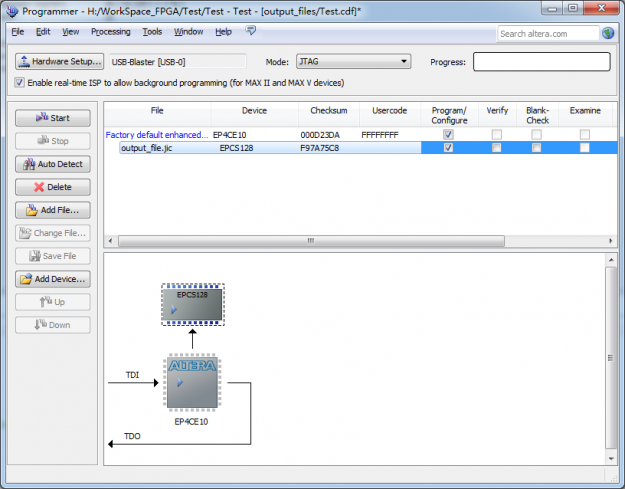625x489 pixels.
Task: Click checksum F97A75C8
Action: pyautogui.click(x=320, y=148)
